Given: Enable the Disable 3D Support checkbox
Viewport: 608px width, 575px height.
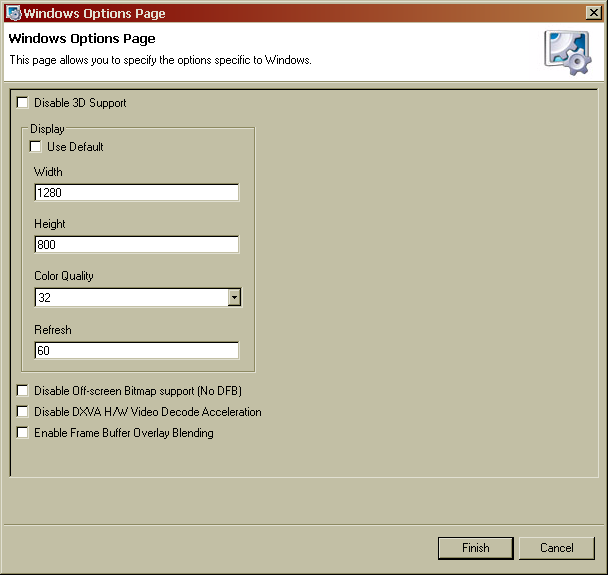Looking at the screenshot, I should [22, 103].
